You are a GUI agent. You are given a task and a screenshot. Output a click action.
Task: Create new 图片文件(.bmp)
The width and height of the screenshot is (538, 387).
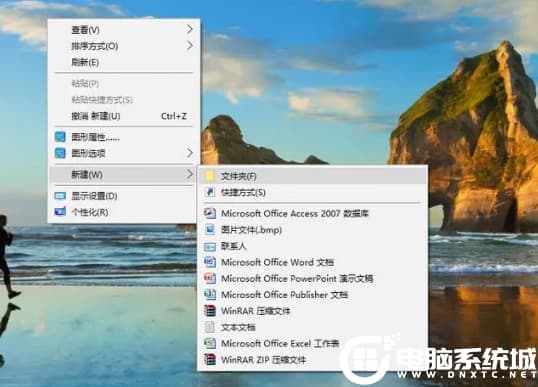(x=313, y=230)
